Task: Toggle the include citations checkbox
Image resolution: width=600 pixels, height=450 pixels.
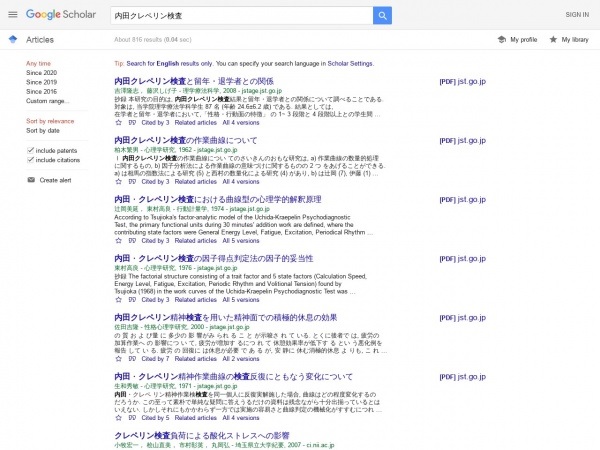Action: (x=30, y=160)
